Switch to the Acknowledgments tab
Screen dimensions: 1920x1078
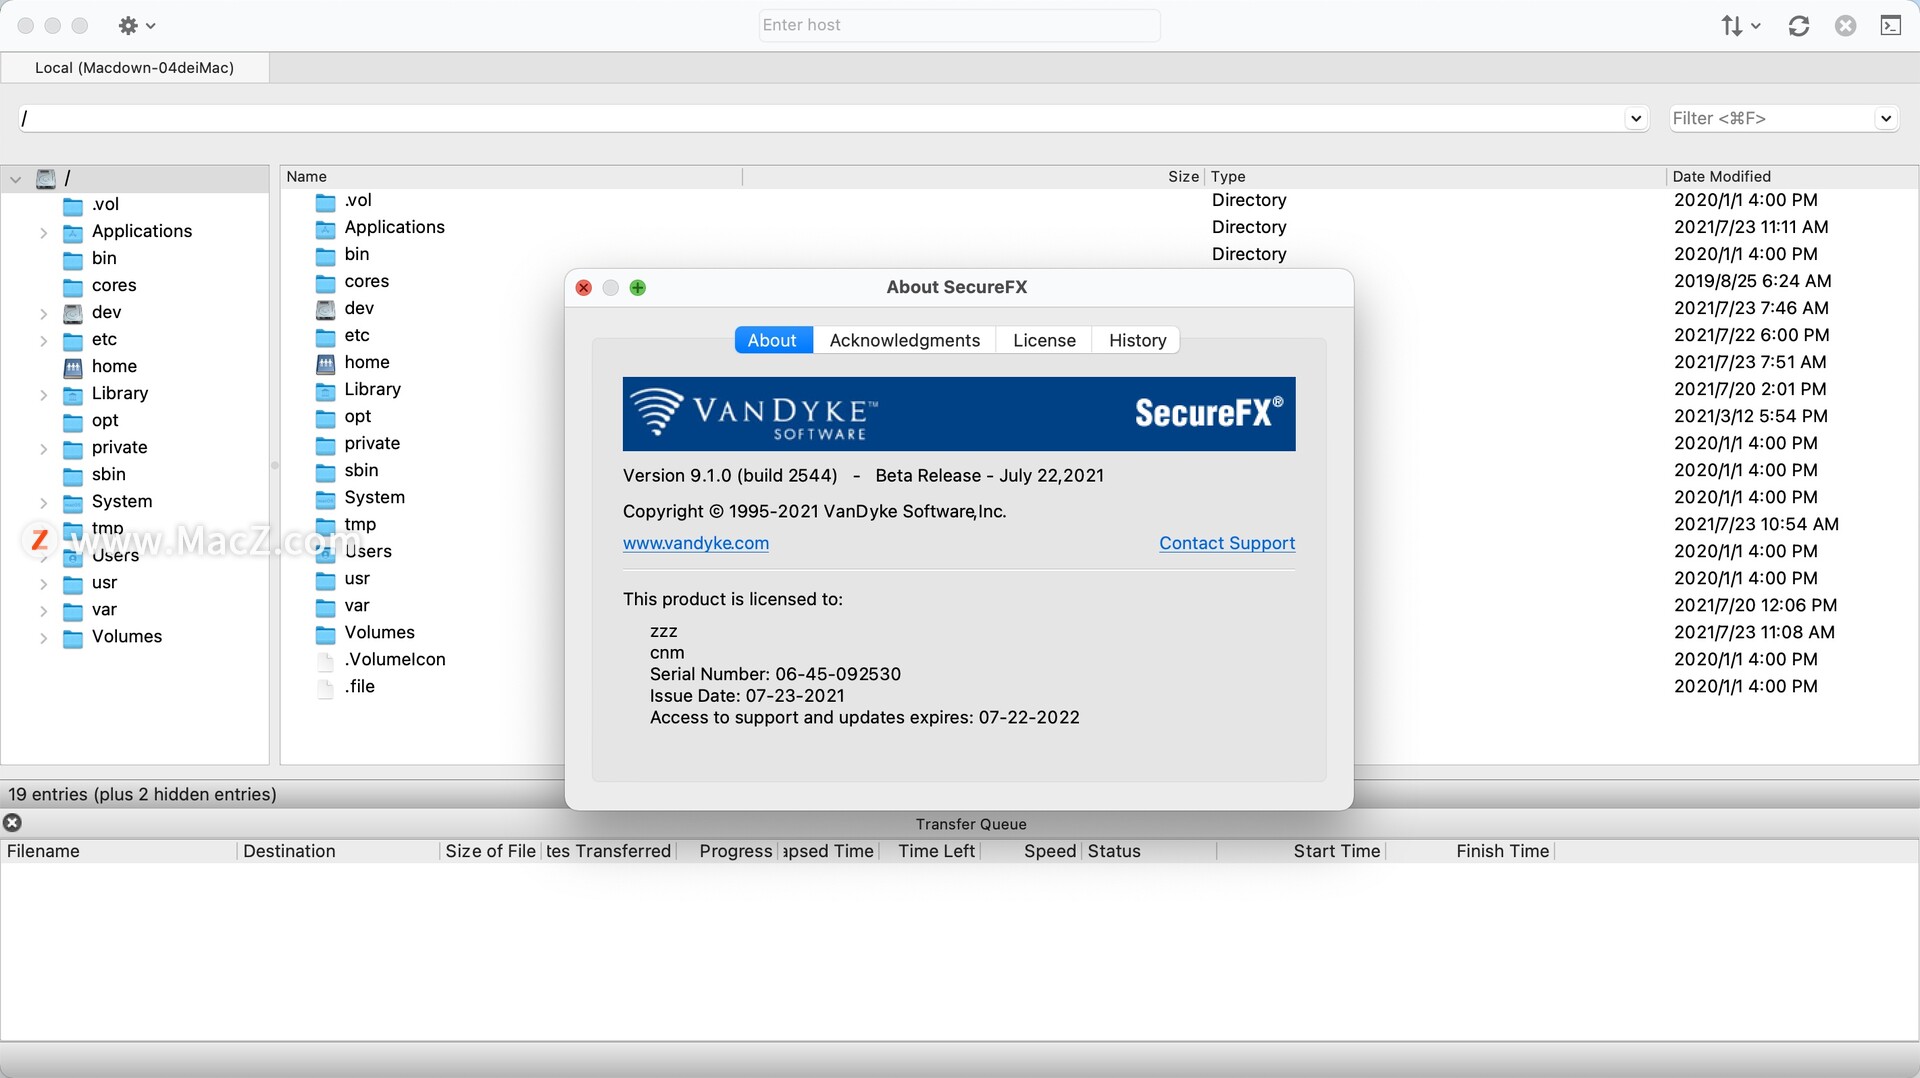(904, 340)
